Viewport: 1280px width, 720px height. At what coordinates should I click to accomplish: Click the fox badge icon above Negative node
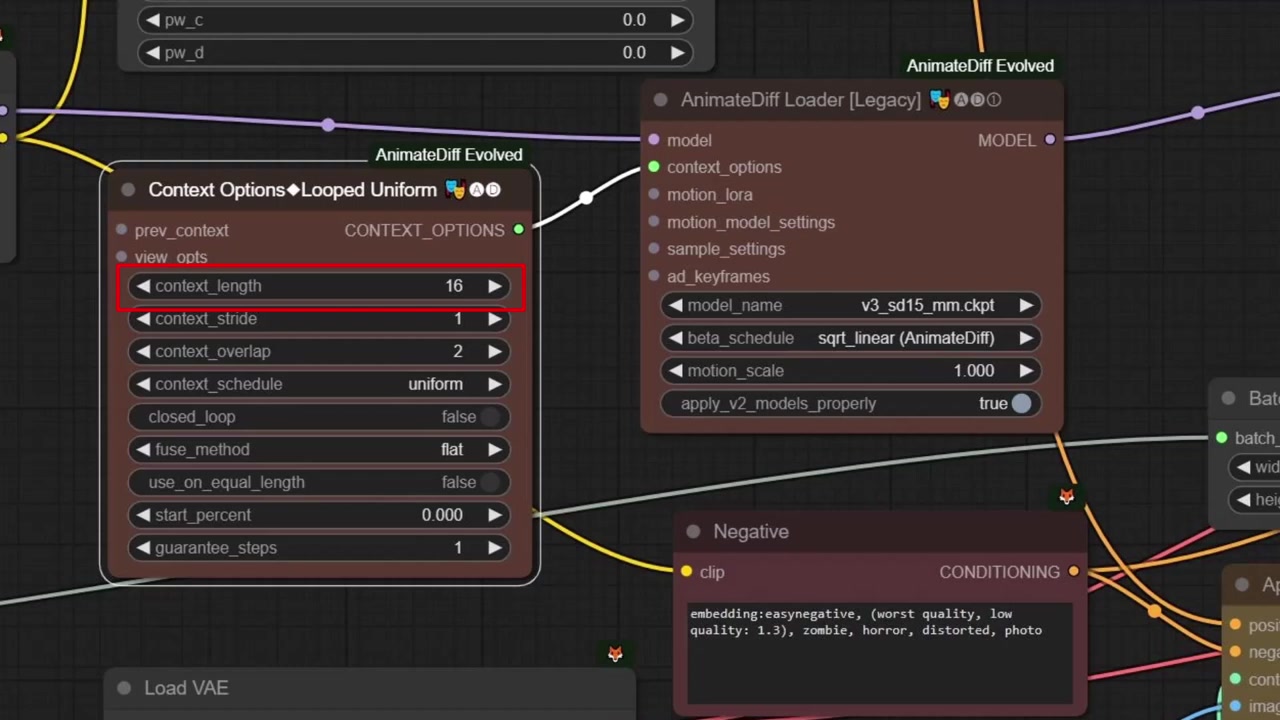point(1067,496)
